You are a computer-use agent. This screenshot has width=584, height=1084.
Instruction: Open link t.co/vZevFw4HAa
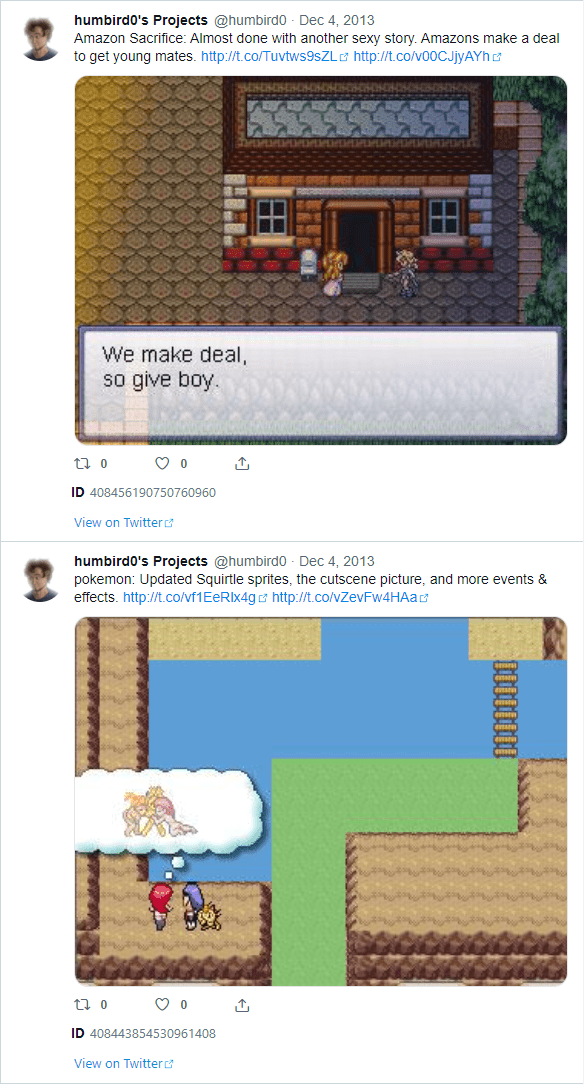point(350,597)
